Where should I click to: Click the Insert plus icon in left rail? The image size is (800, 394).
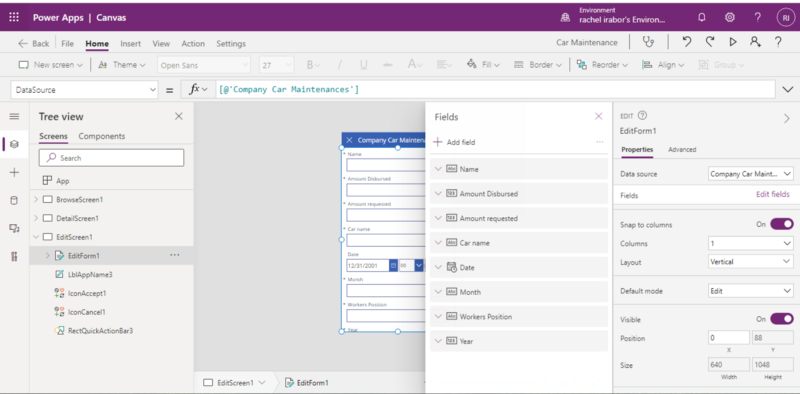(x=14, y=173)
